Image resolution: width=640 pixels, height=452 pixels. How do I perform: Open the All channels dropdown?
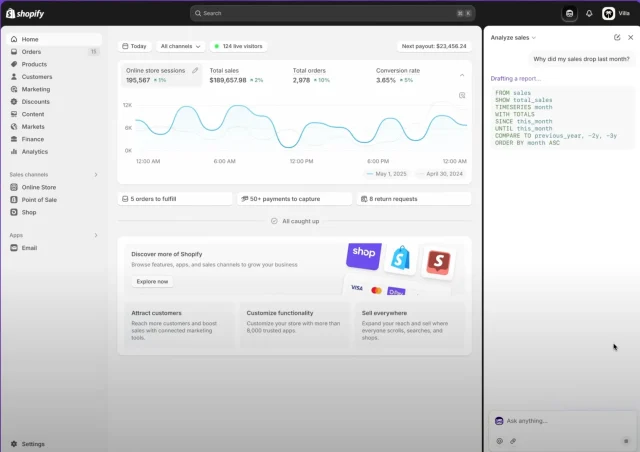pyautogui.click(x=180, y=46)
